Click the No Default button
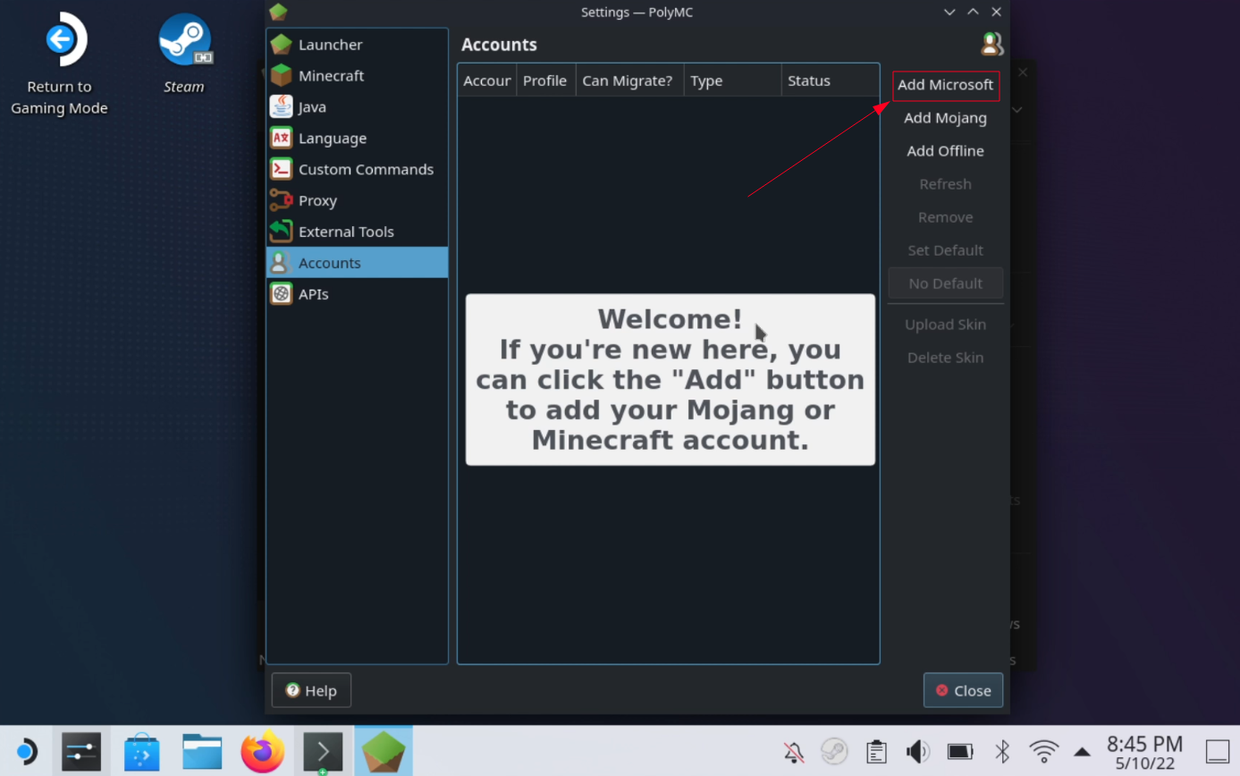 [945, 283]
